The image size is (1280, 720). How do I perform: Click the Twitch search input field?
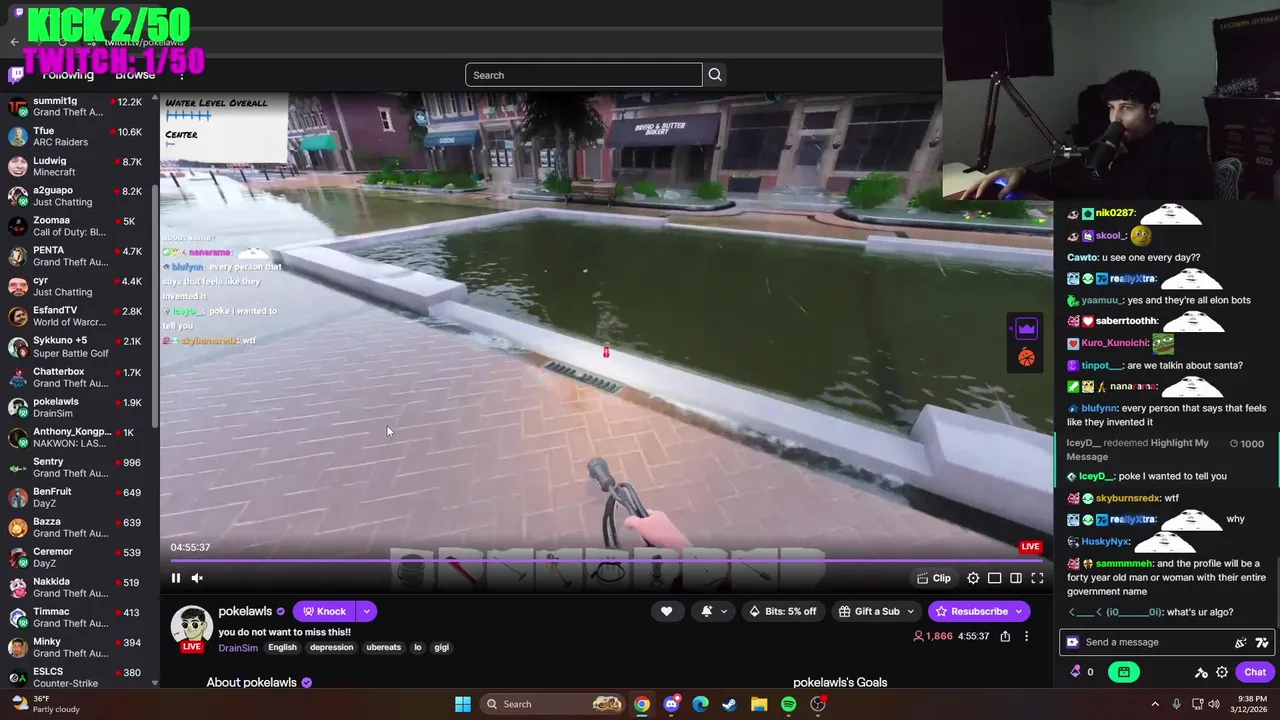pos(583,75)
